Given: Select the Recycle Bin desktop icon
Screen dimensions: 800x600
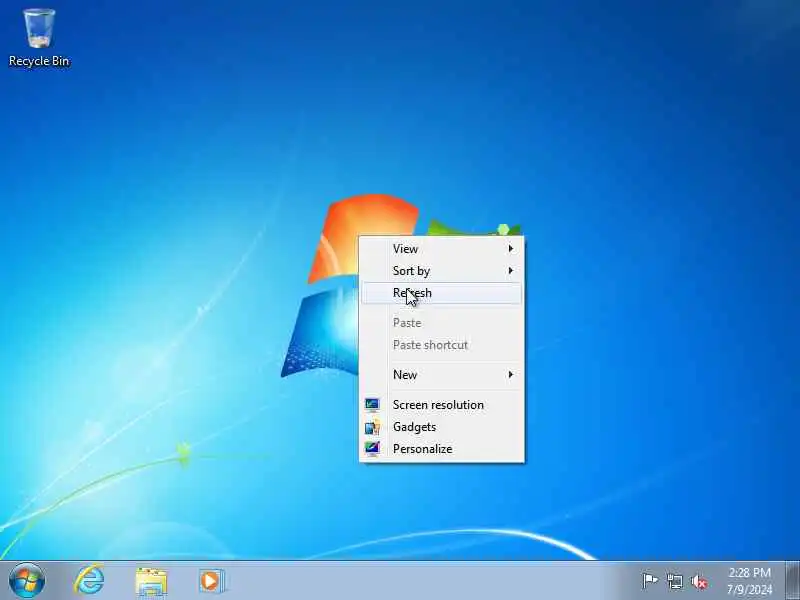Looking at the screenshot, I should [x=39, y=38].
